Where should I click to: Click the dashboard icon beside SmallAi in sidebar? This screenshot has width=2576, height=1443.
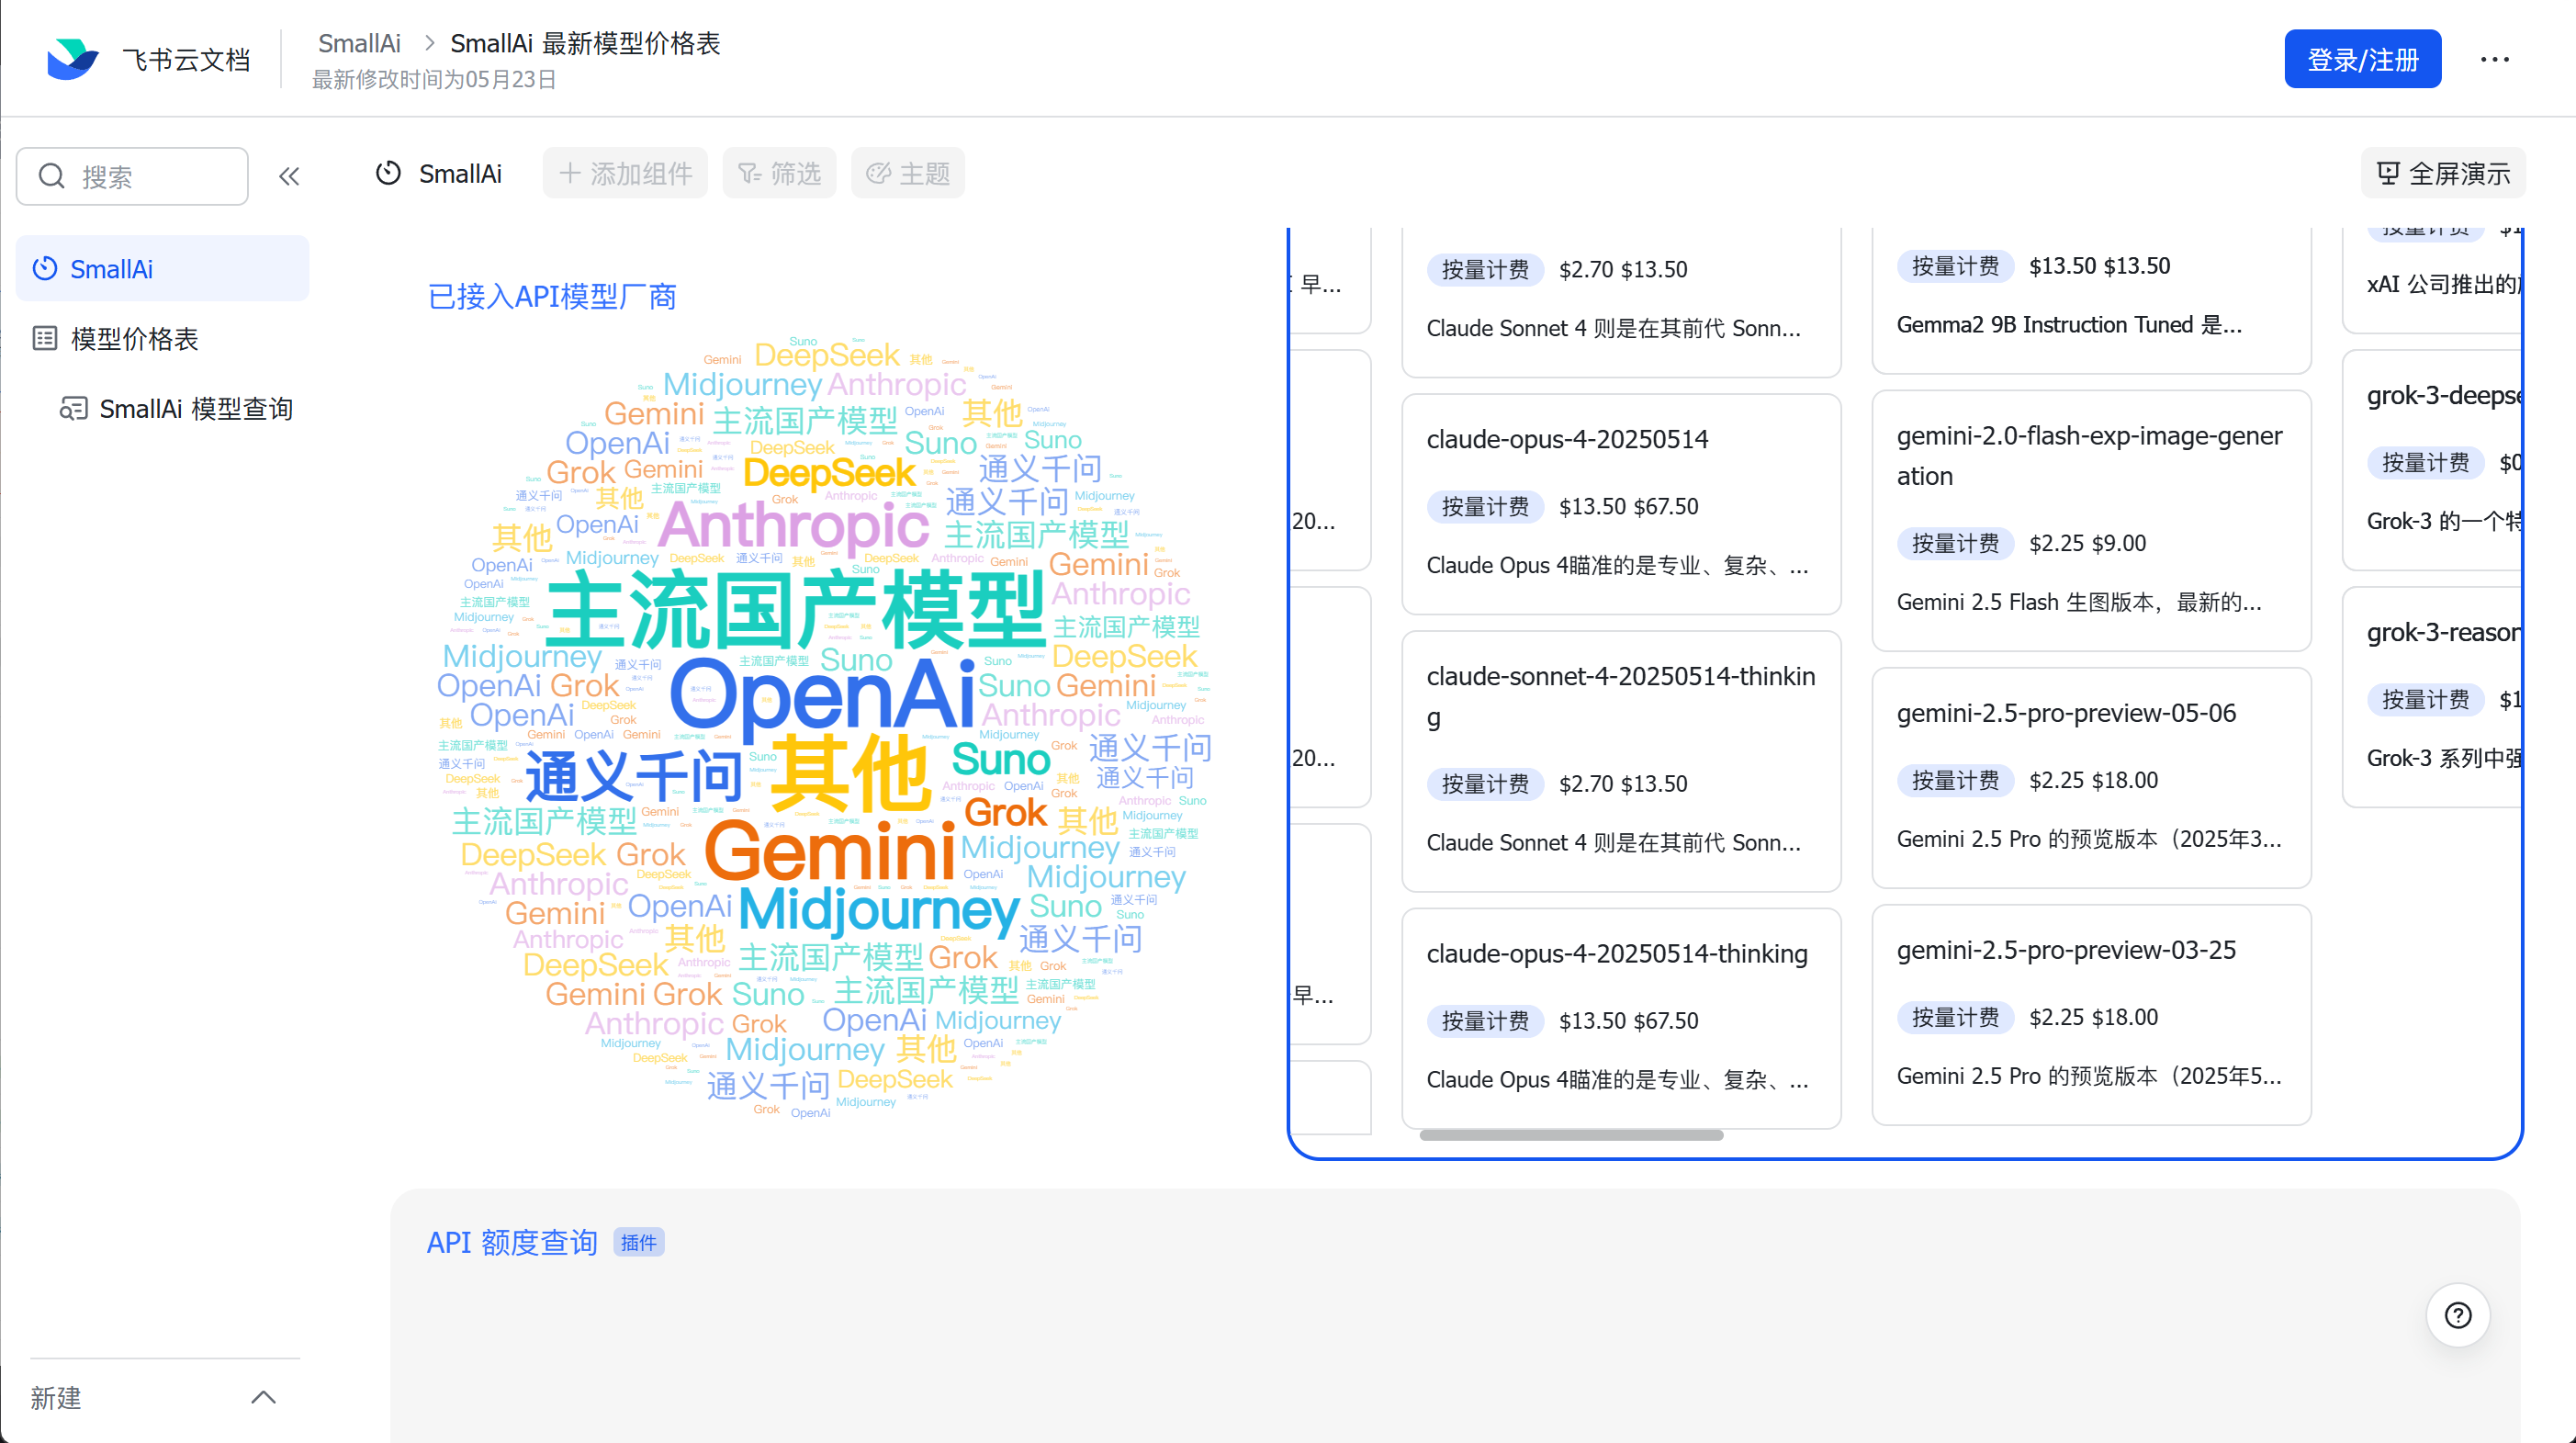coord(45,268)
